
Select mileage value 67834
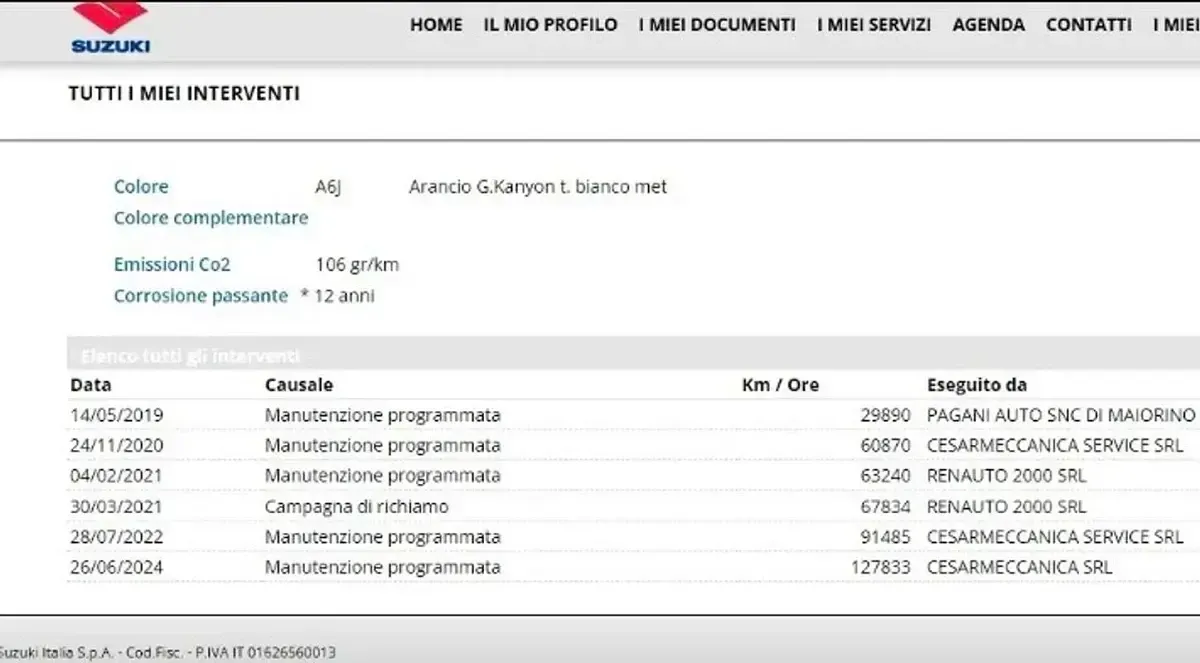[x=885, y=507]
